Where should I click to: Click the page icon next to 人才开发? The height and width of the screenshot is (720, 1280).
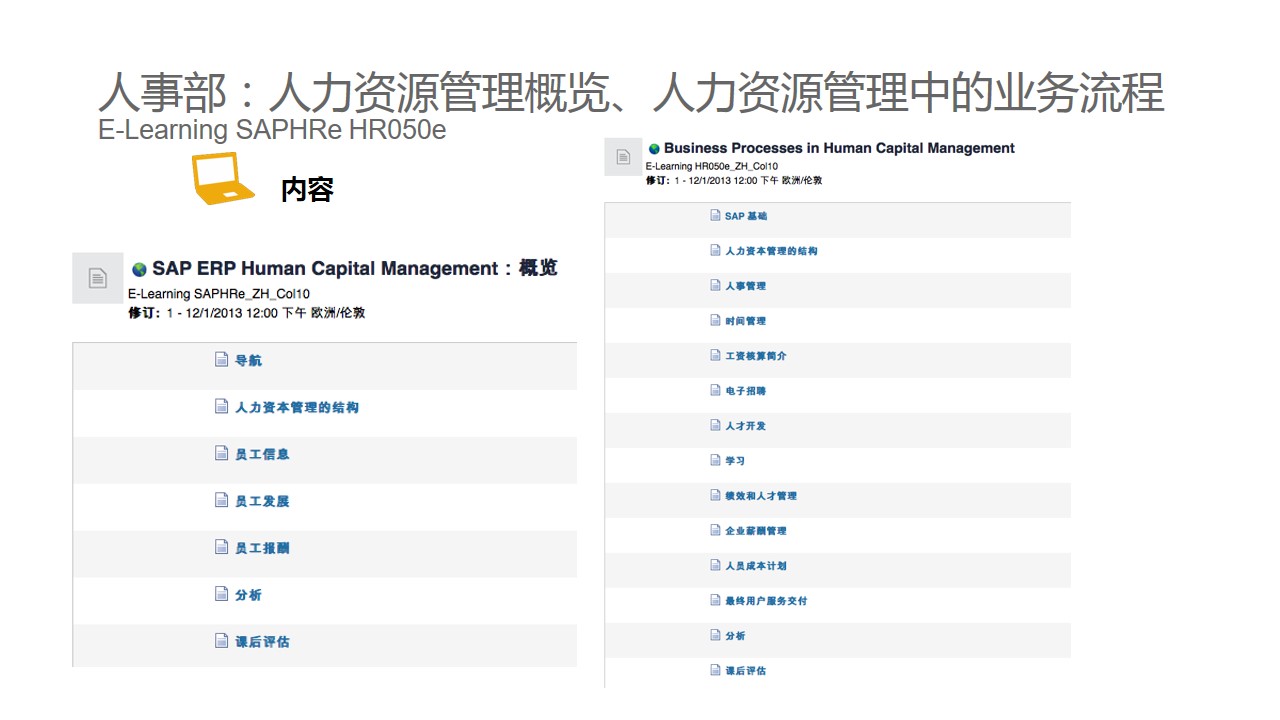pyautogui.click(x=715, y=425)
